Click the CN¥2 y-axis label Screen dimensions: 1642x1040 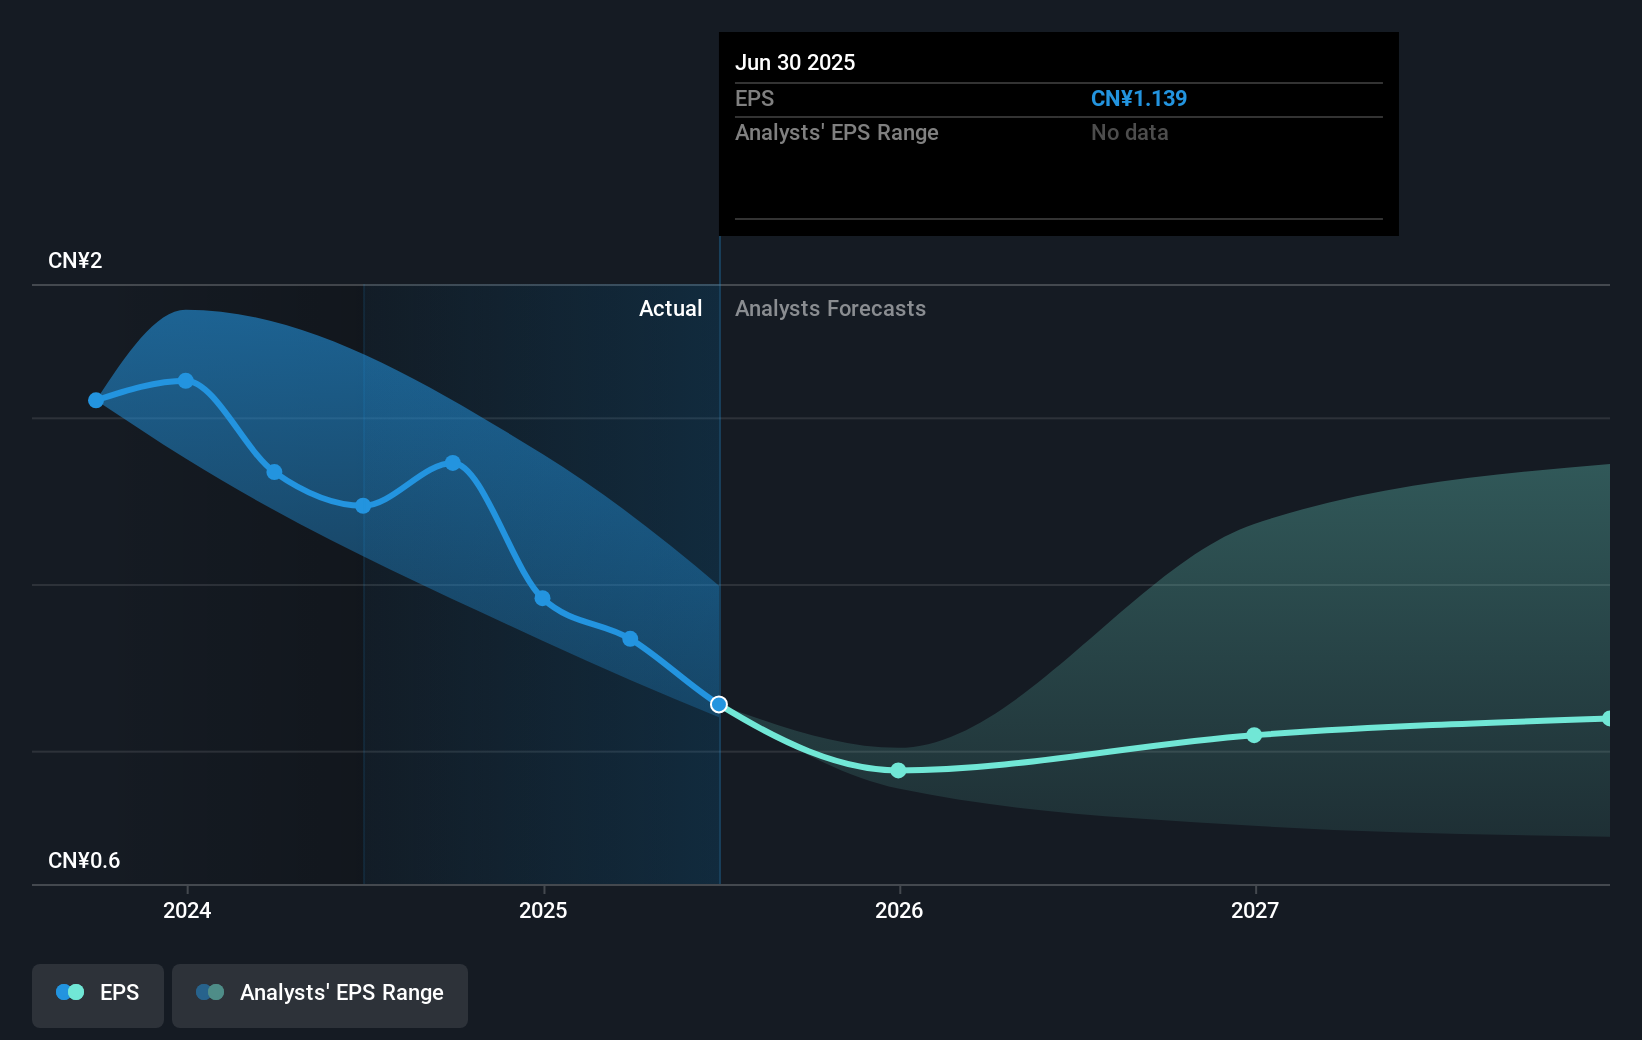tap(75, 261)
